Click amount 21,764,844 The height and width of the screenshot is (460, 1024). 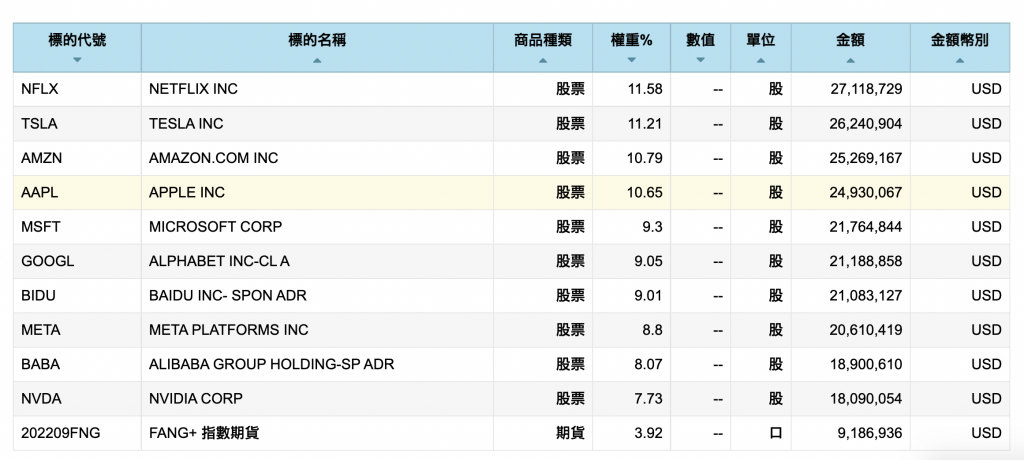point(867,227)
